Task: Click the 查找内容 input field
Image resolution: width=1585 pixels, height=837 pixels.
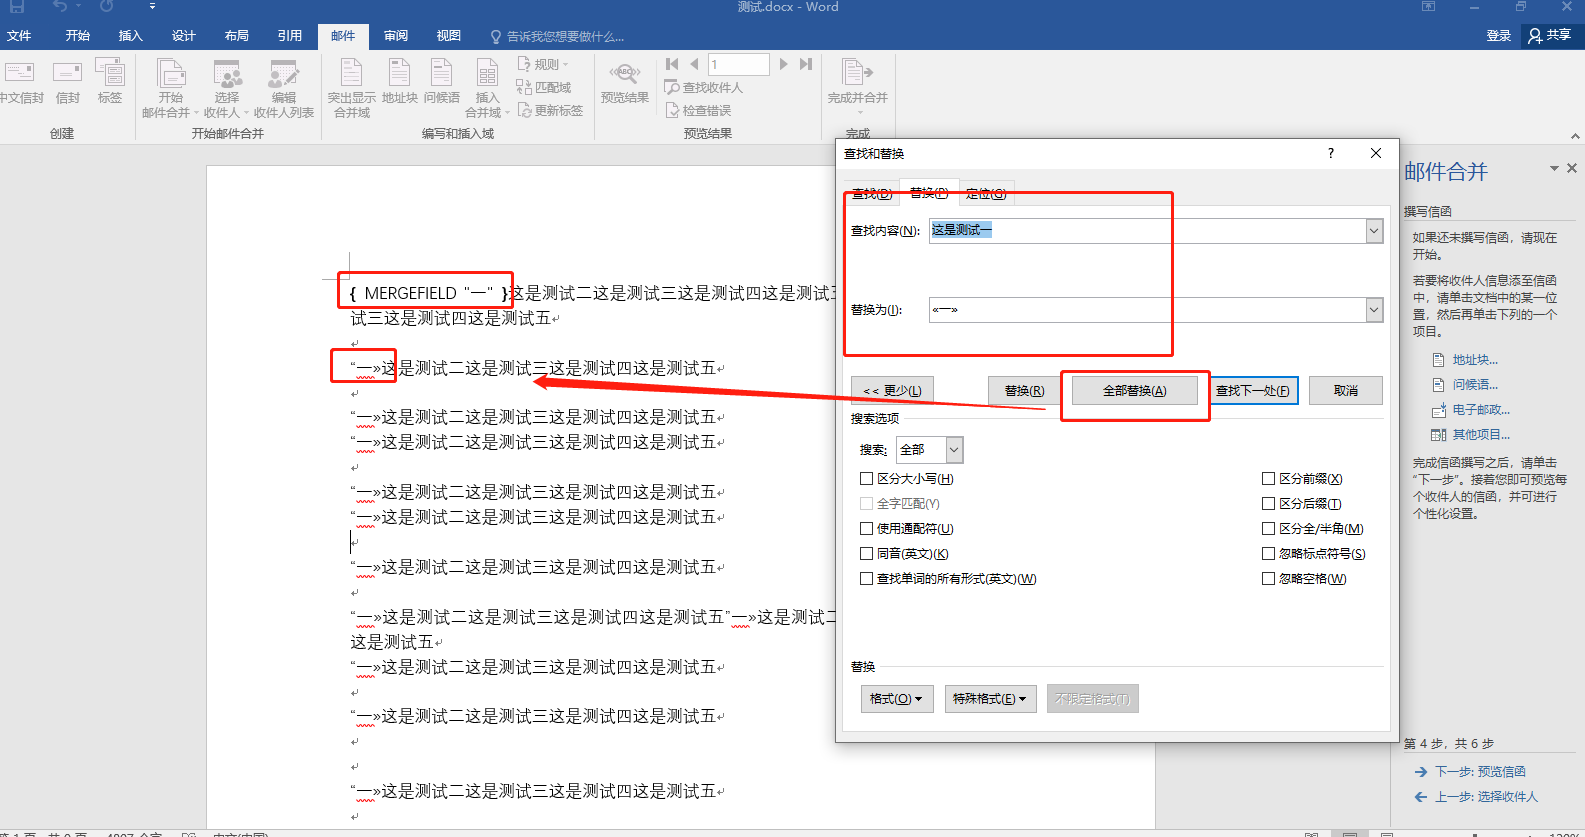Action: (1147, 231)
